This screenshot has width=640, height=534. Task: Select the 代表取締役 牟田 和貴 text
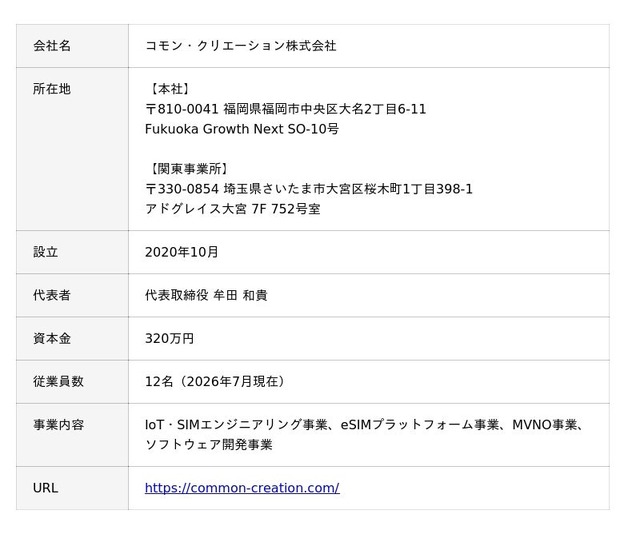(x=206, y=295)
